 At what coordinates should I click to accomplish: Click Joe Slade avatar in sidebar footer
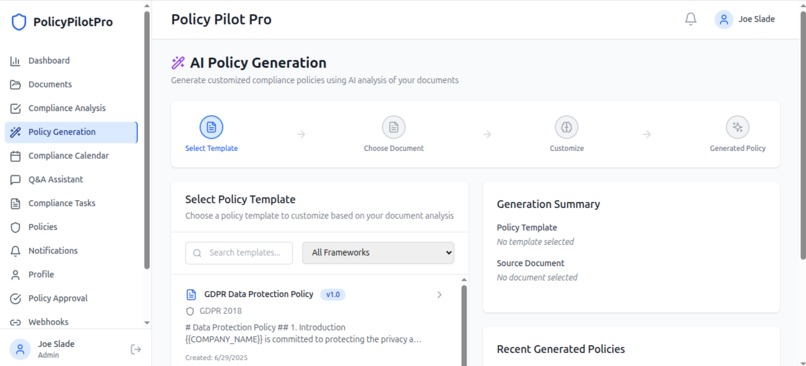click(x=20, y=350)
